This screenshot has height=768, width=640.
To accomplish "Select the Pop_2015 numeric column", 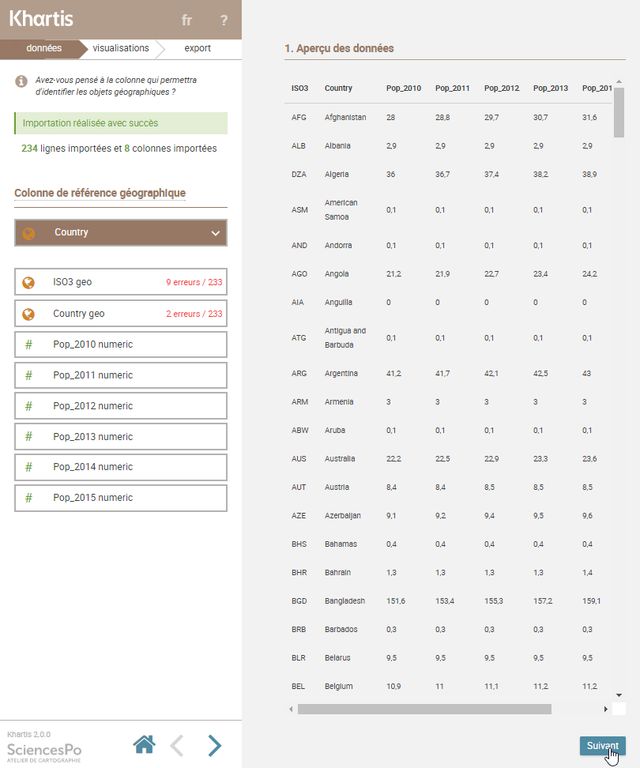I will point(121,498).
